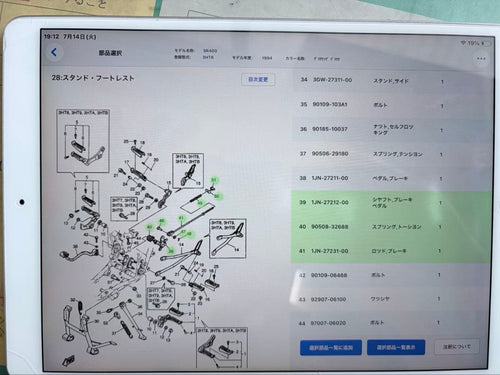
Task: Select part row 42 90109-06888 bolt
Action: [391, 275]
